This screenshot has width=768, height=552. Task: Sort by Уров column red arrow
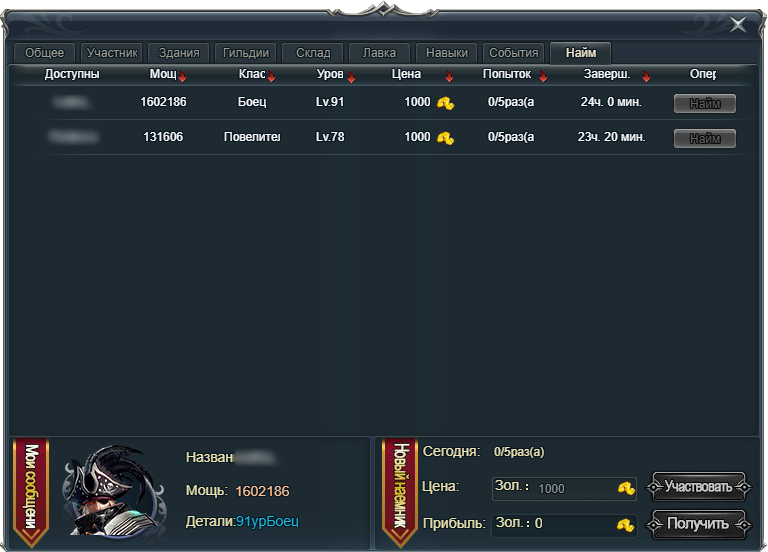(351, 77)
